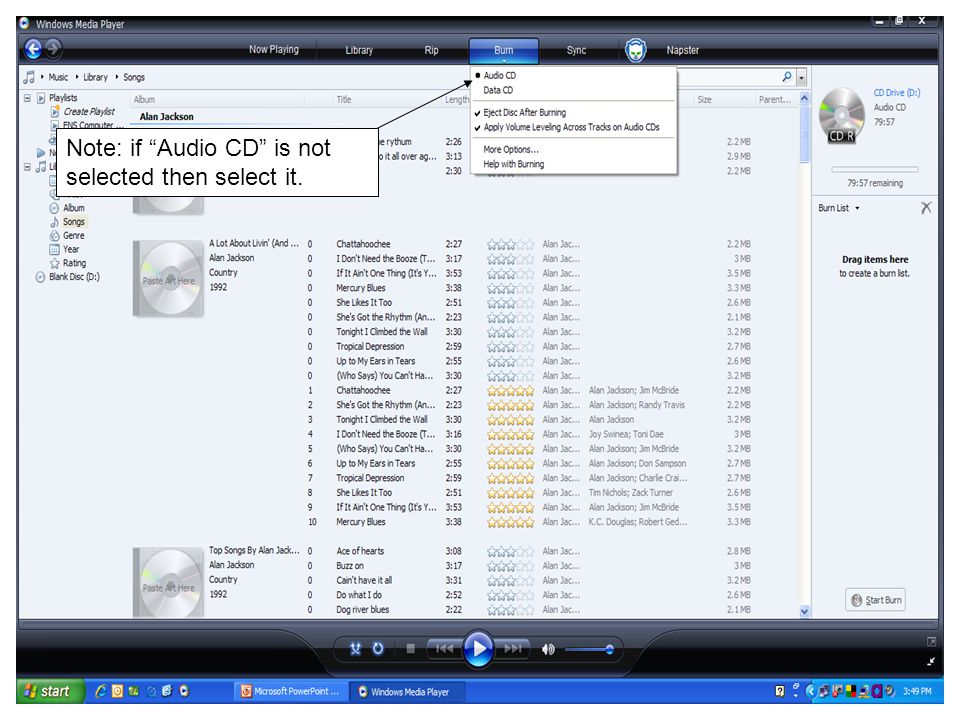Screen dimensions: 960x720
Task: Rate Mercury Blues track 10 stars
Action: pyautogui.click(x=510, y=522)
